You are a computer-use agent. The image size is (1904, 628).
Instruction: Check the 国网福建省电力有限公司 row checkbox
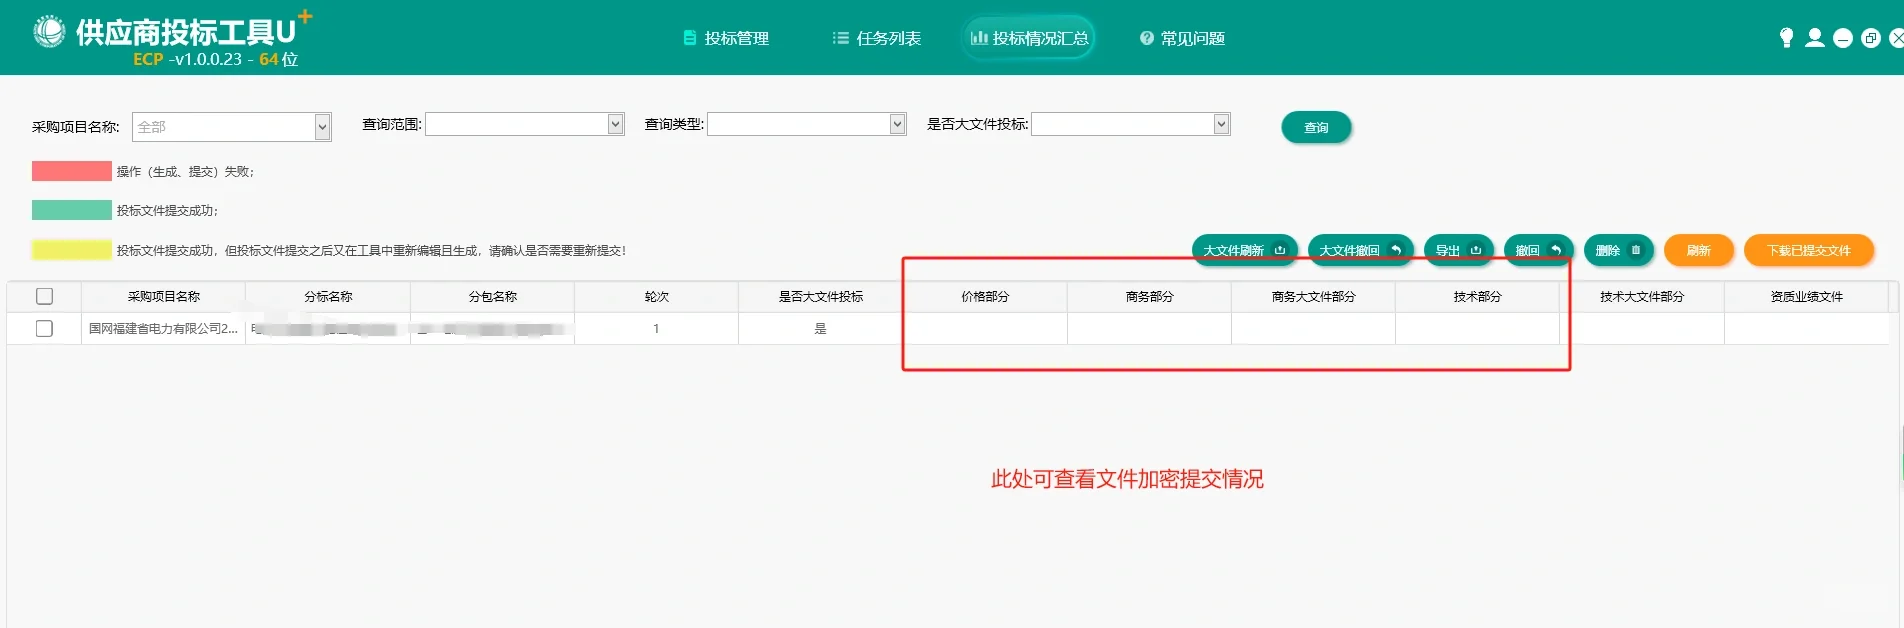tap(44, 328)
